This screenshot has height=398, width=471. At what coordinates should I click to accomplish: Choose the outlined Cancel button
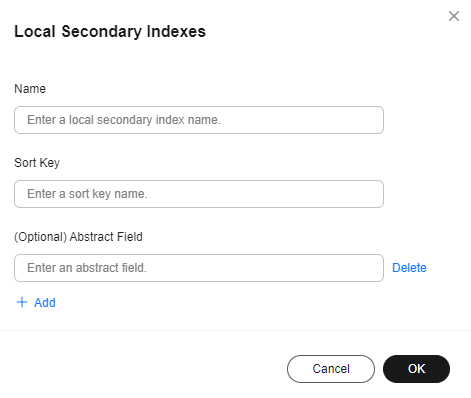tap(331, 369)
